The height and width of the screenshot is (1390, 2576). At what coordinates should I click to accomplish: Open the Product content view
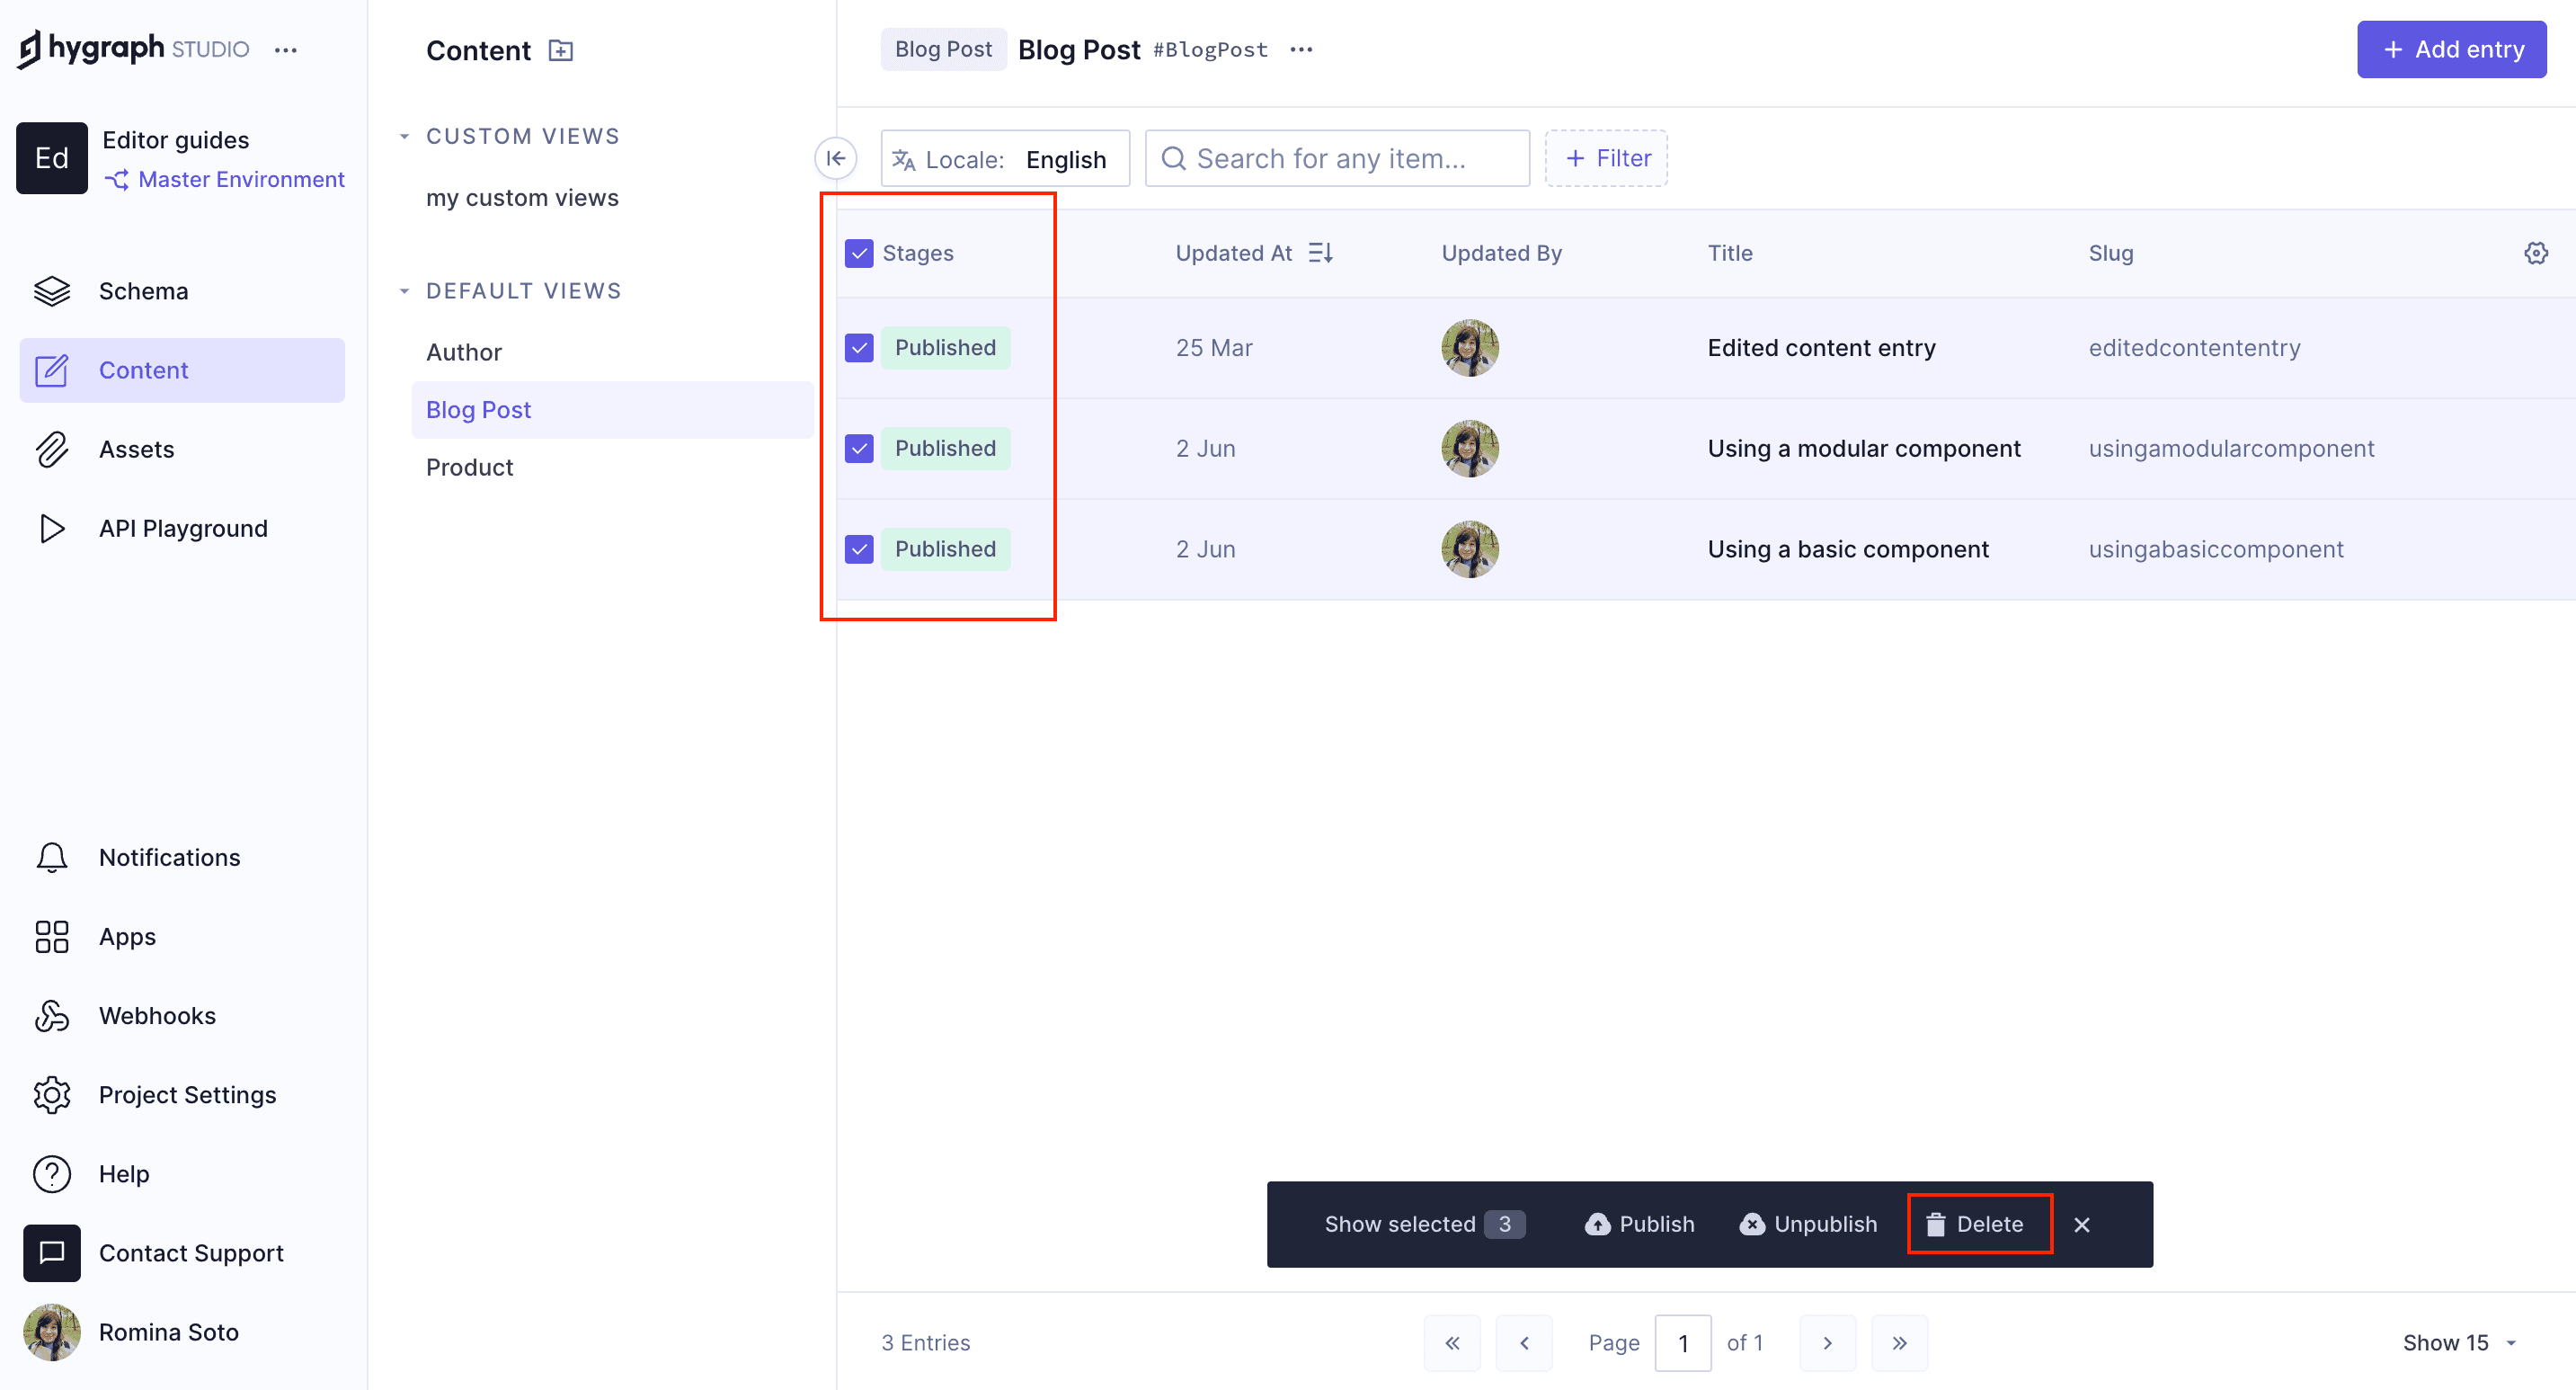[x=469, y=467]
